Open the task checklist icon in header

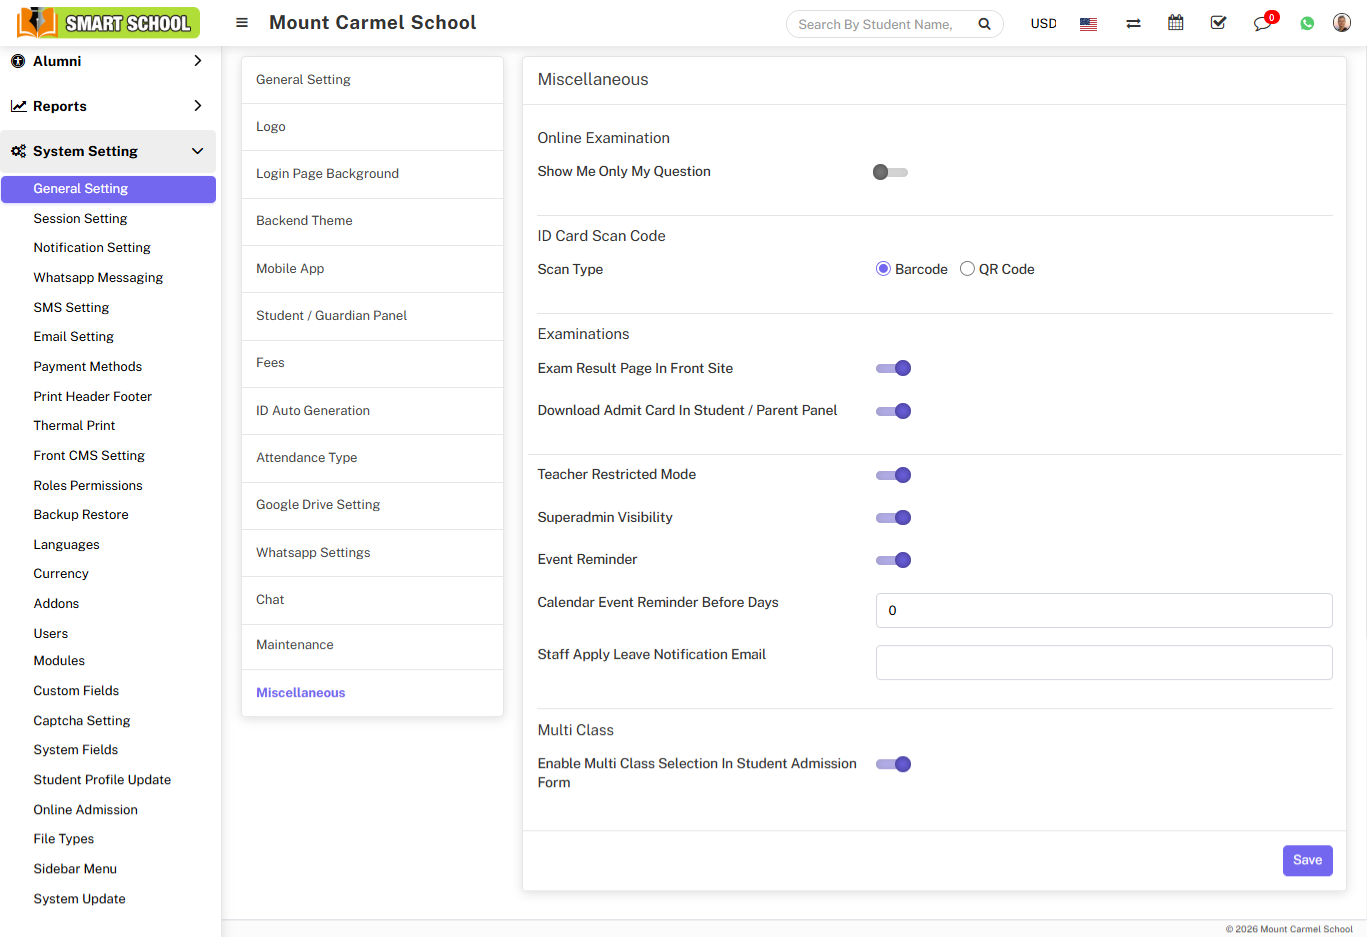[x=1218, y=23]
